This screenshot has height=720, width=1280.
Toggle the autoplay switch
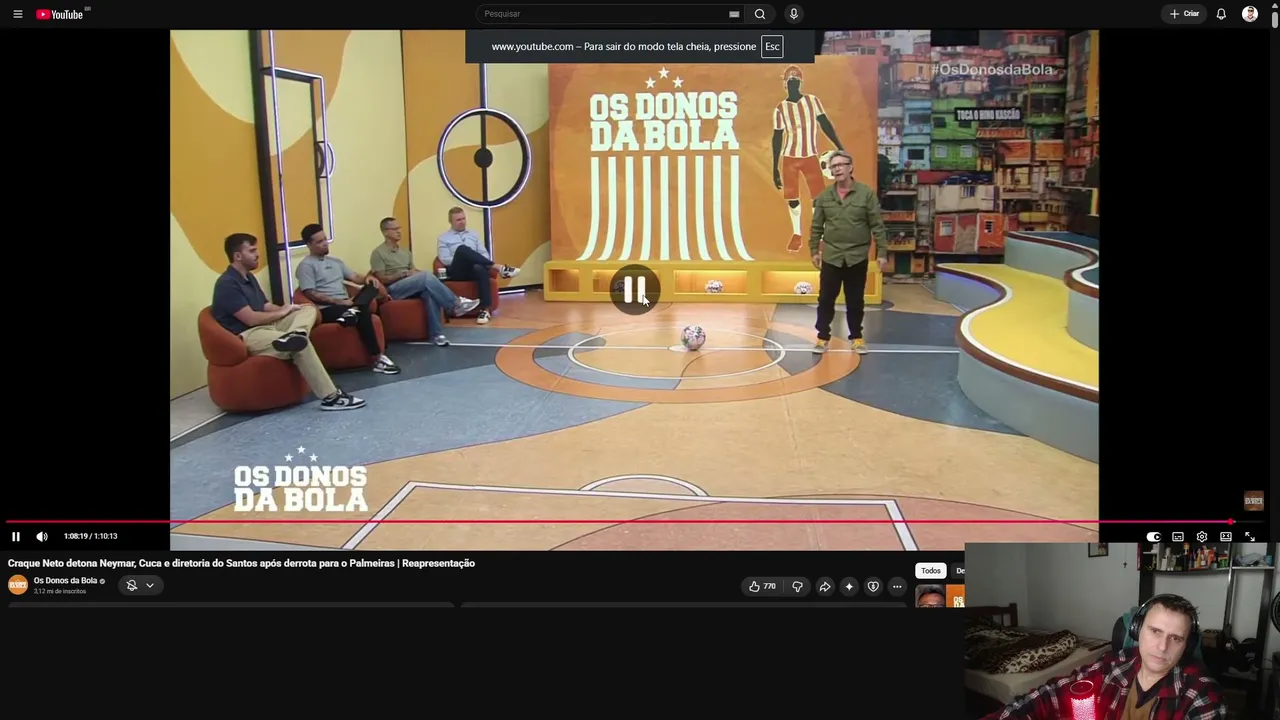[1153, 537]
